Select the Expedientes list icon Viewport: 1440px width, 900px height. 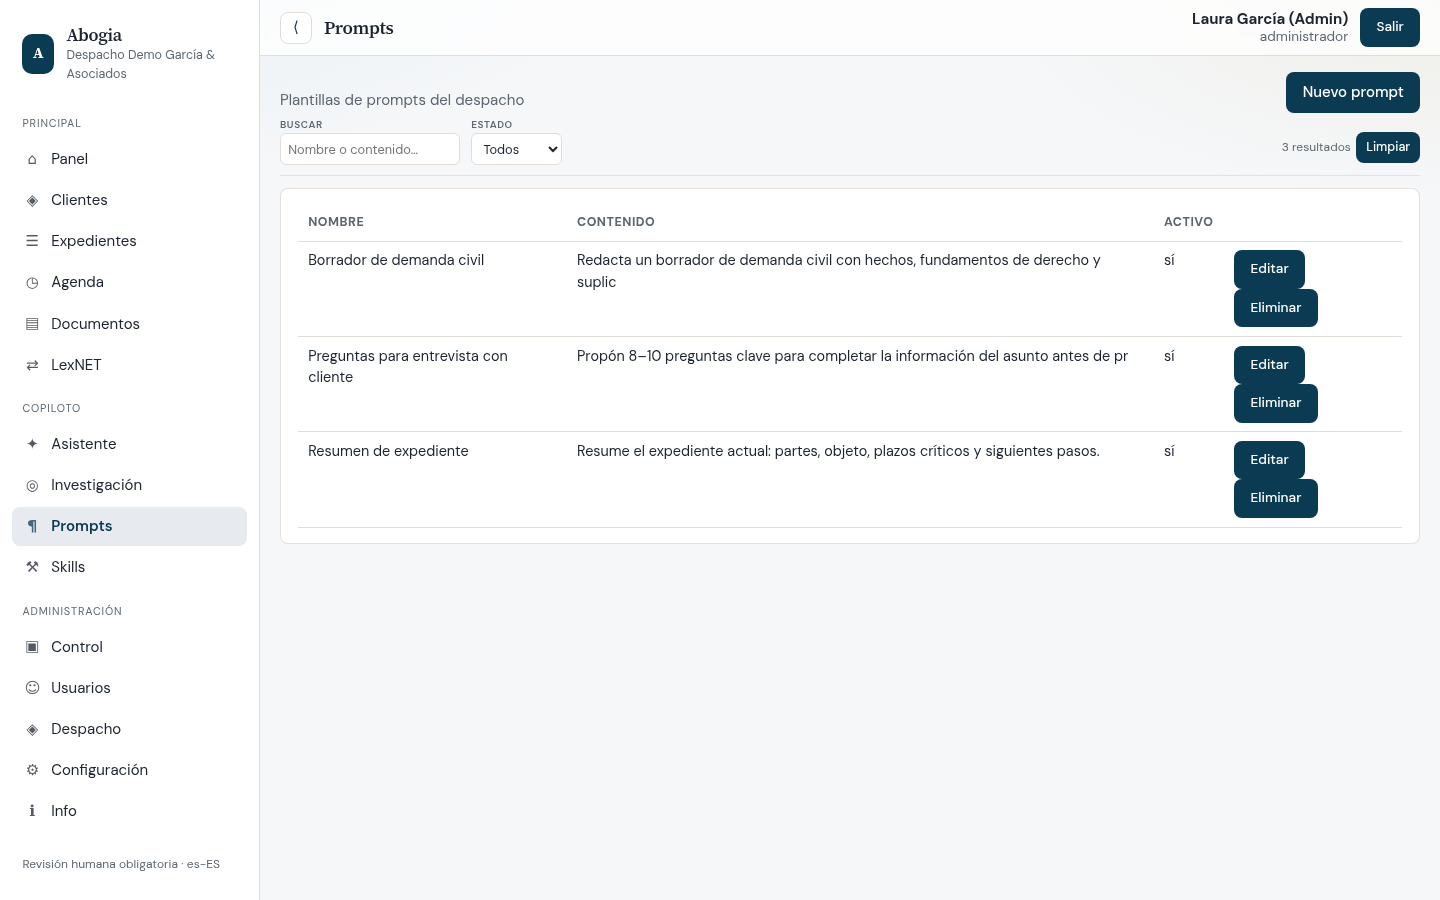[x=32, y=241]
